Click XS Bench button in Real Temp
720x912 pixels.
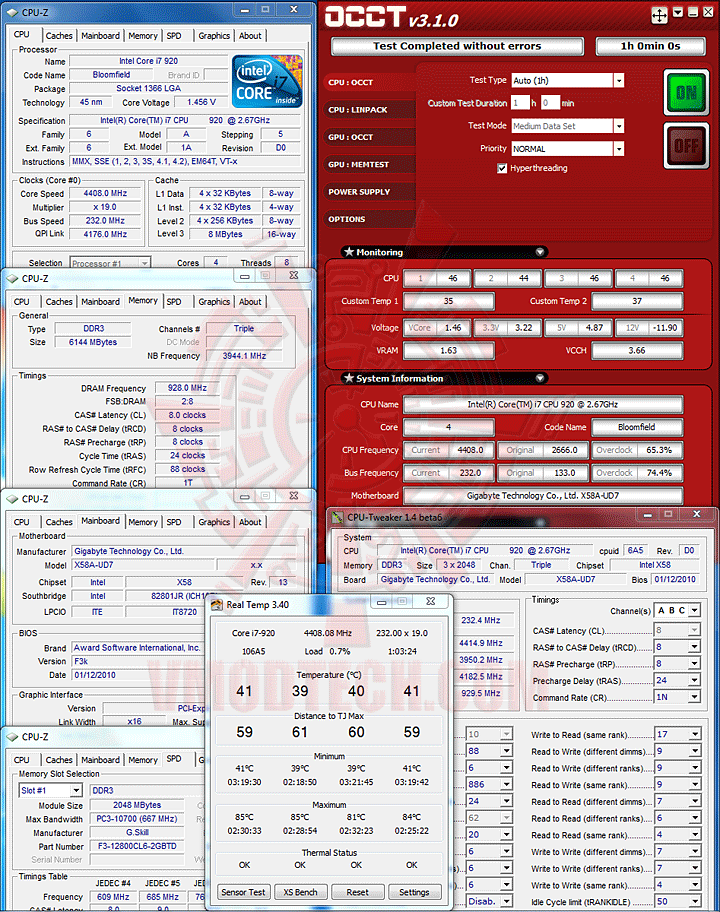[300, 892]
